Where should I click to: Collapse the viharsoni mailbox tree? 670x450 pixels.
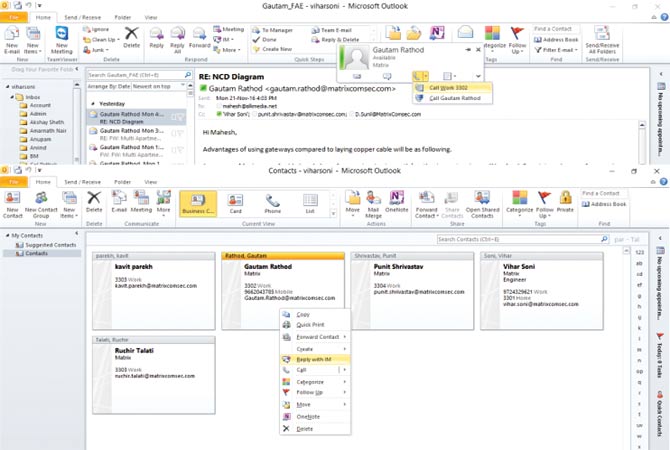(7, 87)
